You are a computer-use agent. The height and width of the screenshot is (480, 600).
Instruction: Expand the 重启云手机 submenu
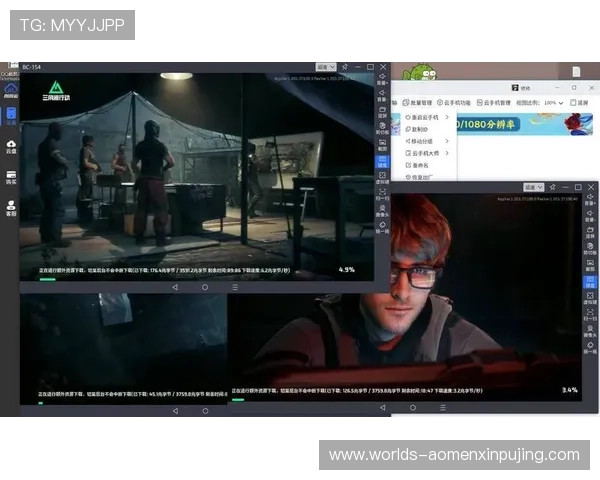pos(428,117)
